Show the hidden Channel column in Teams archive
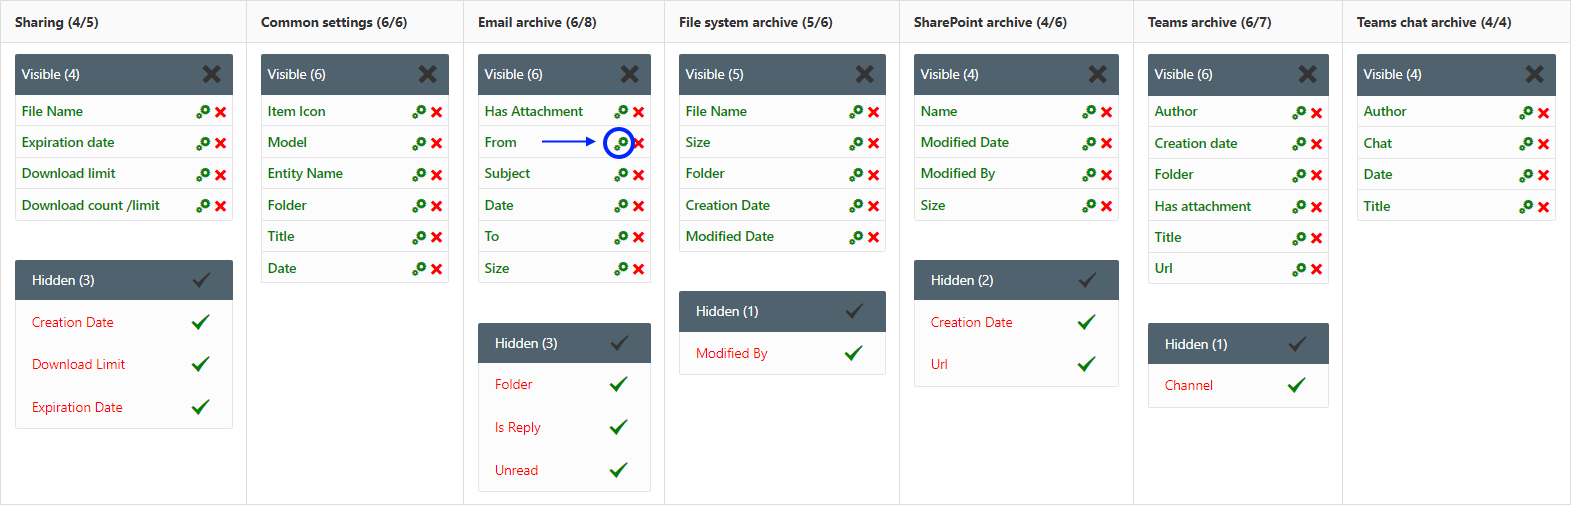 [x=1296, y=385]
